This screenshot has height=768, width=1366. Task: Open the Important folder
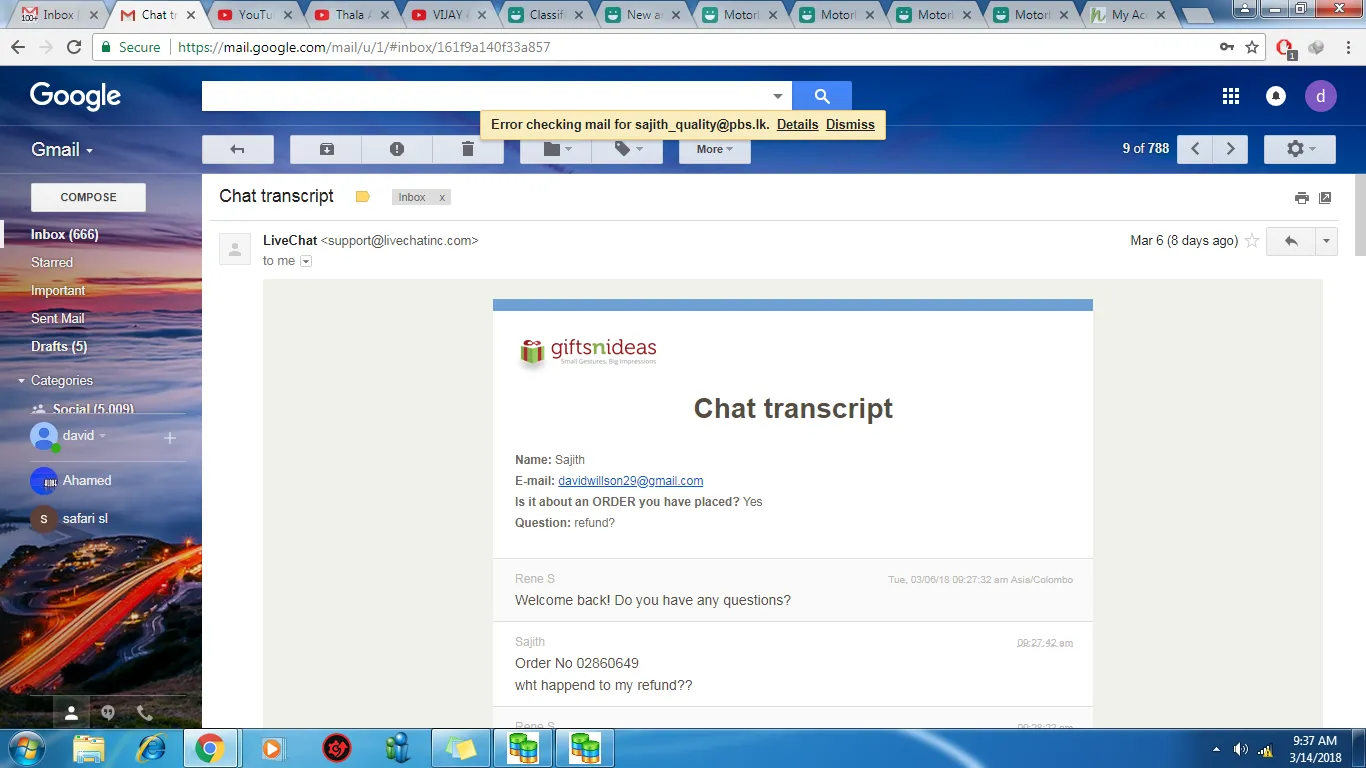[x=58, y=290]
